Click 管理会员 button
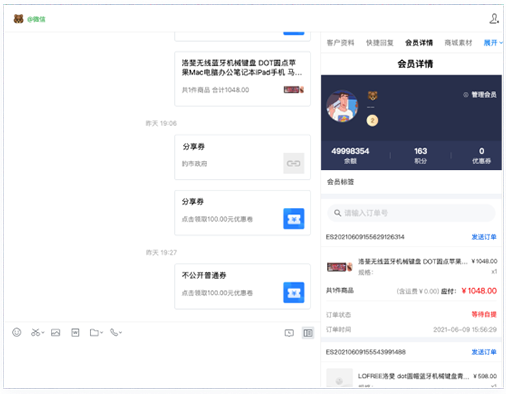 point(480,95)
